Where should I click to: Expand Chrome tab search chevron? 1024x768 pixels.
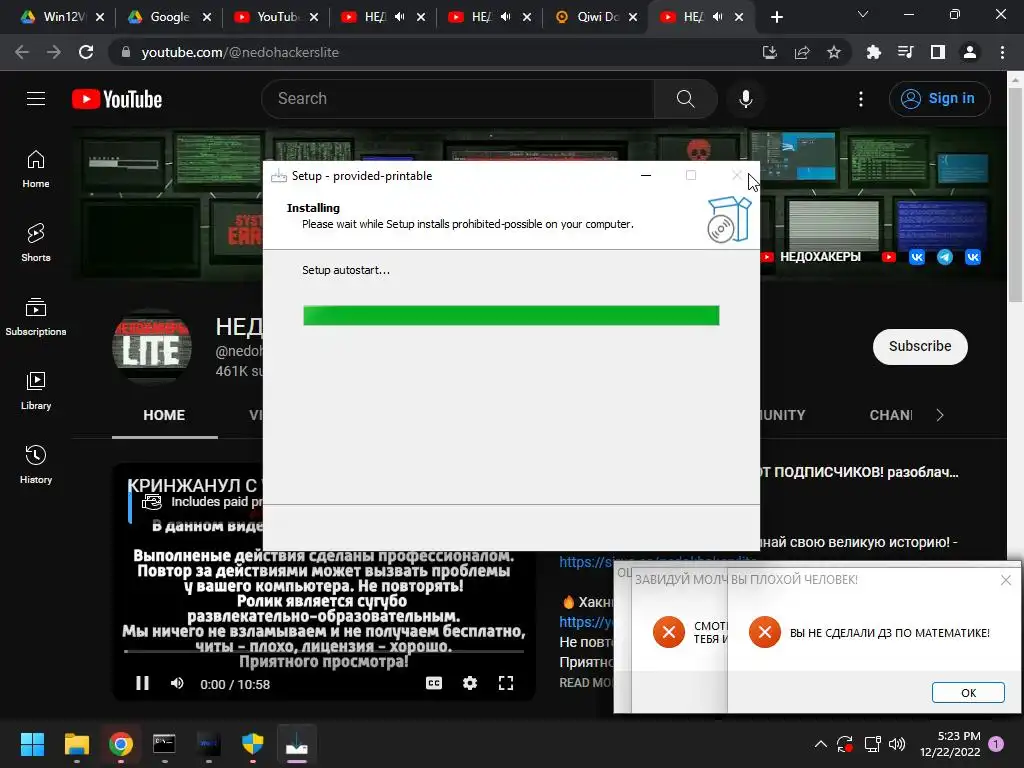point(863,14)
